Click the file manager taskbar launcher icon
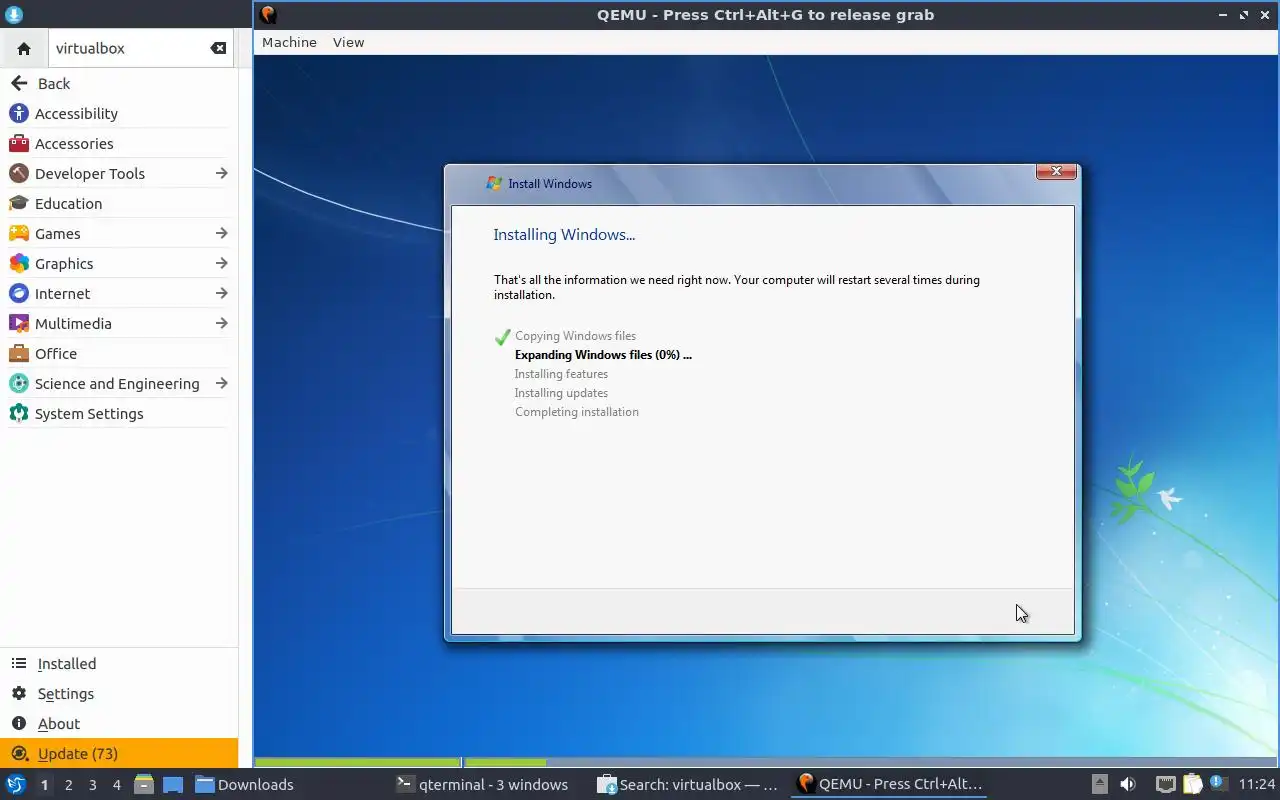 (x=144, y=785)
